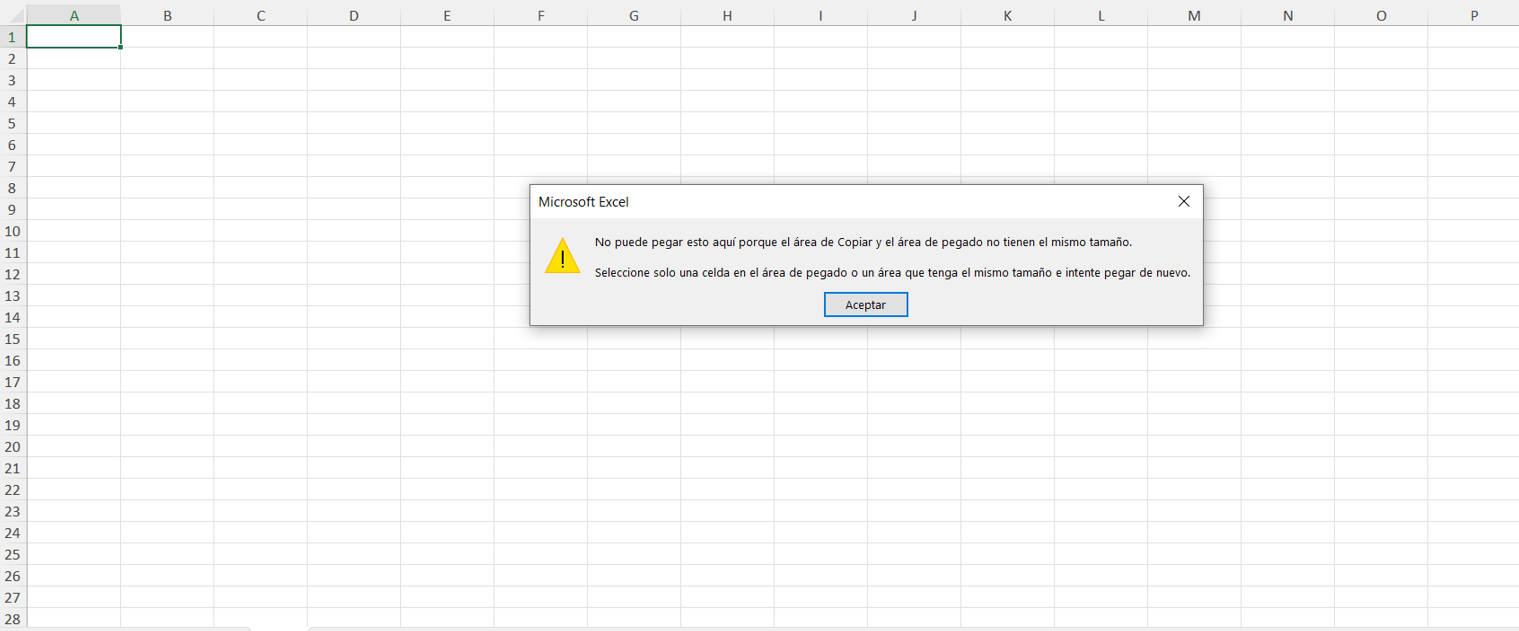
Task: Click the yellow warning triangle icon
Action: pyautogui.click(x=562, y=257)
